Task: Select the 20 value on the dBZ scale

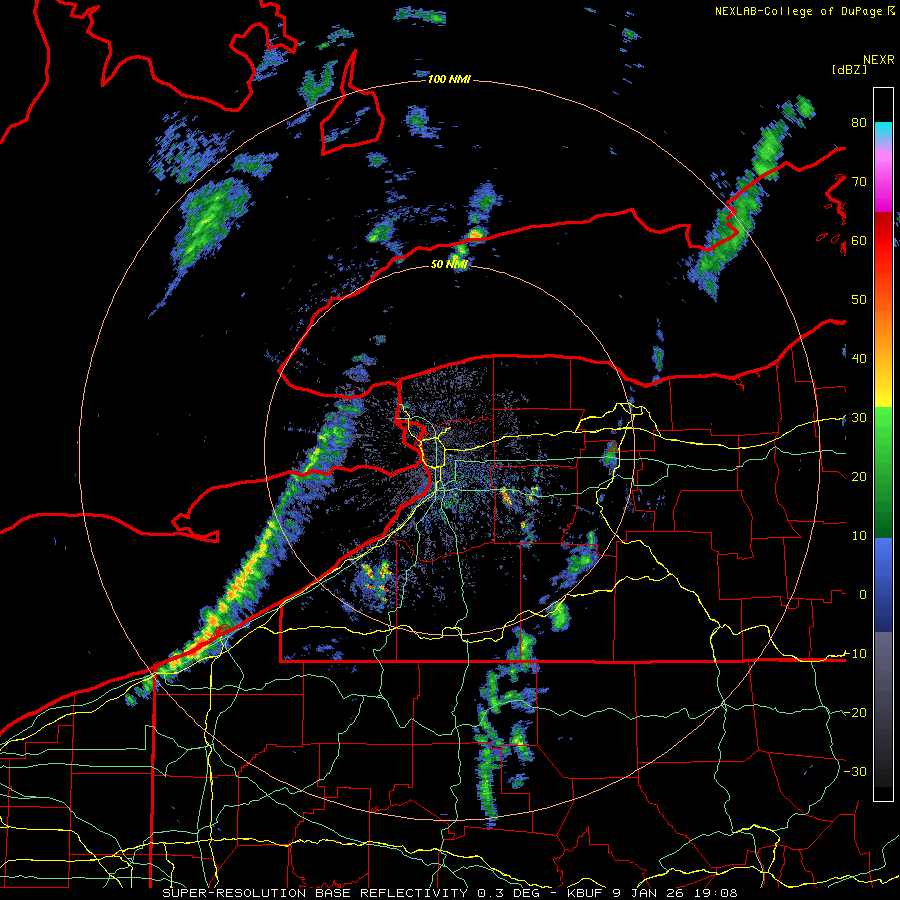Action: (x=859, y=476)
